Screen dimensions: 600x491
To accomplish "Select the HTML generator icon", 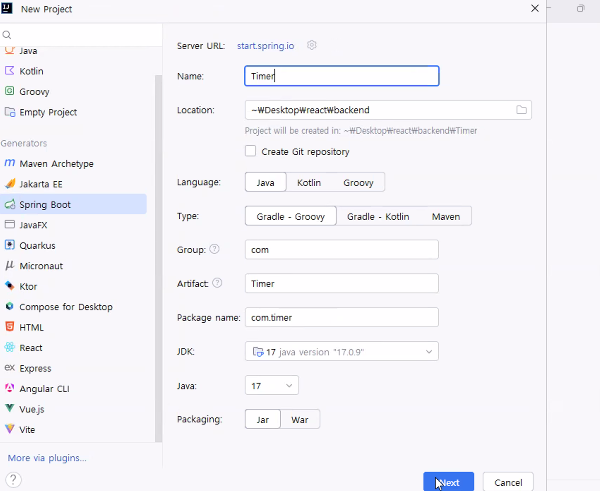I will tap(10, 327).
